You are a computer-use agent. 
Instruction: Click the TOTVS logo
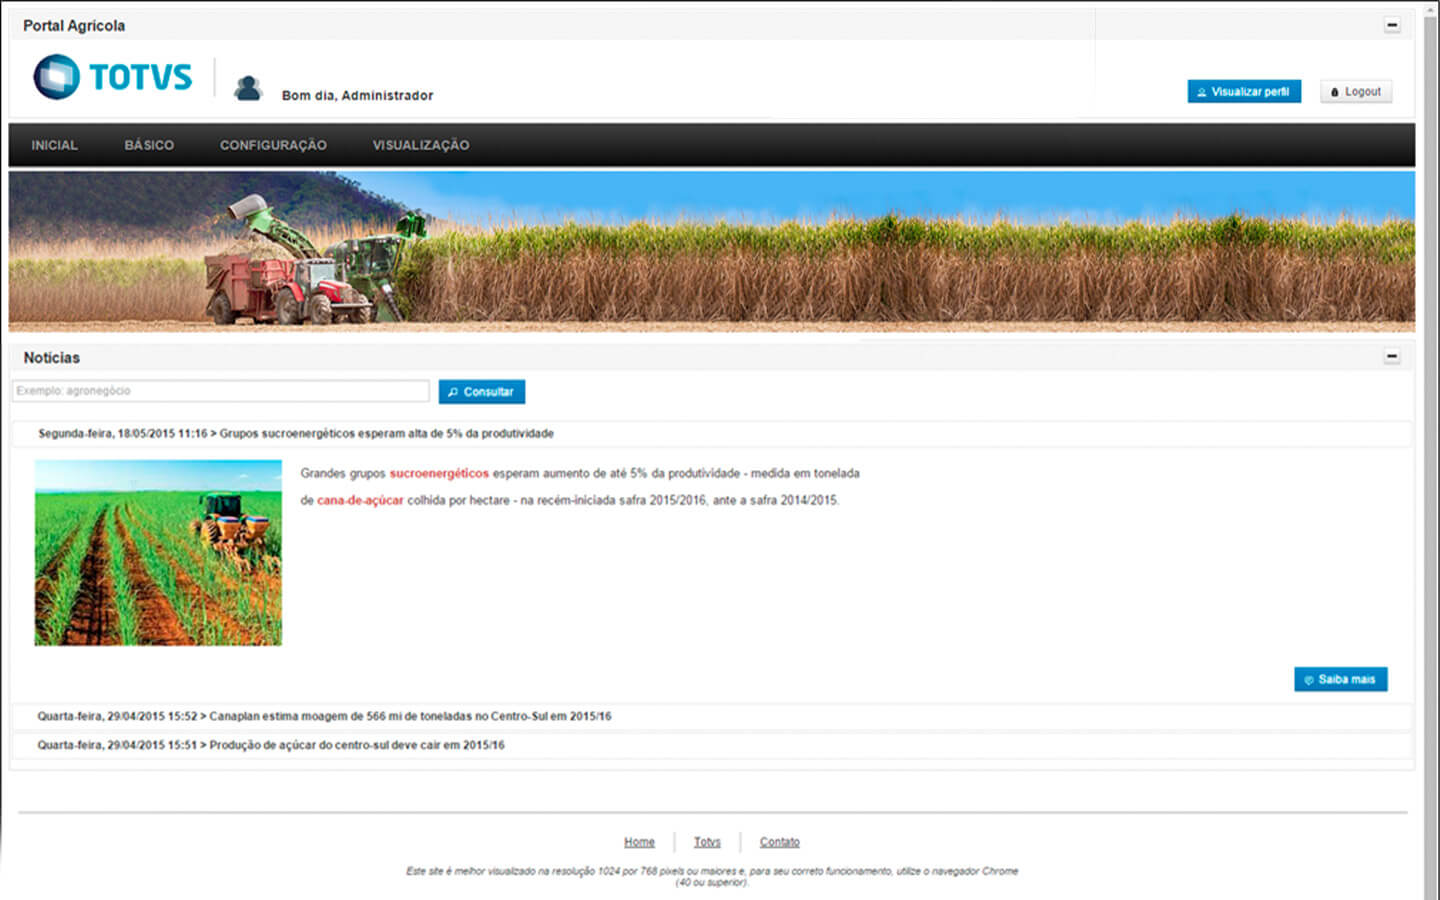pyautogui.click(x=112, y=77)
